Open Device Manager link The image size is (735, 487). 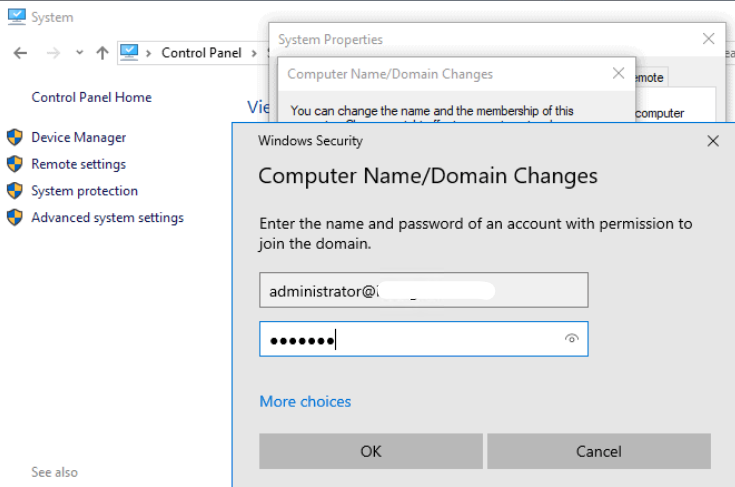pyautogui.click(x=78, y=137)
